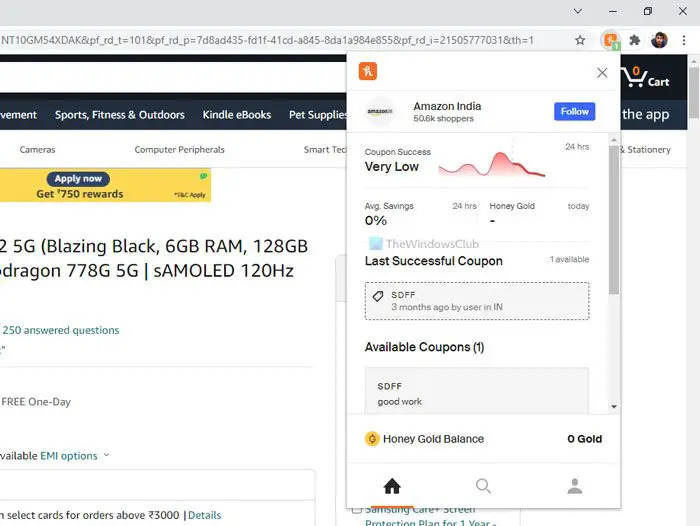Click the 'the app' nav banner text
Image resolution: width=700 pixels, height=526 pixels.
(x=646, y=114)
